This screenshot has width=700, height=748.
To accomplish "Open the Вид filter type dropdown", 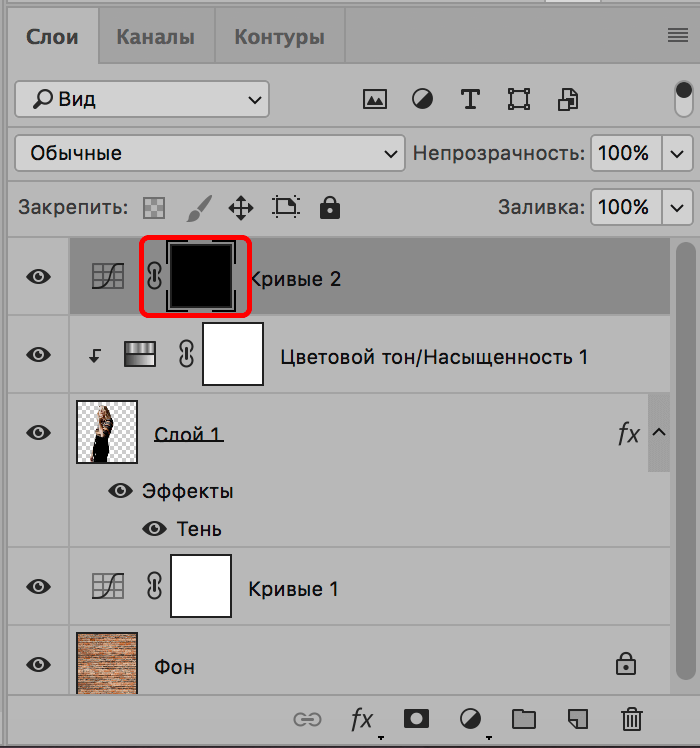I will click(142, 99).
